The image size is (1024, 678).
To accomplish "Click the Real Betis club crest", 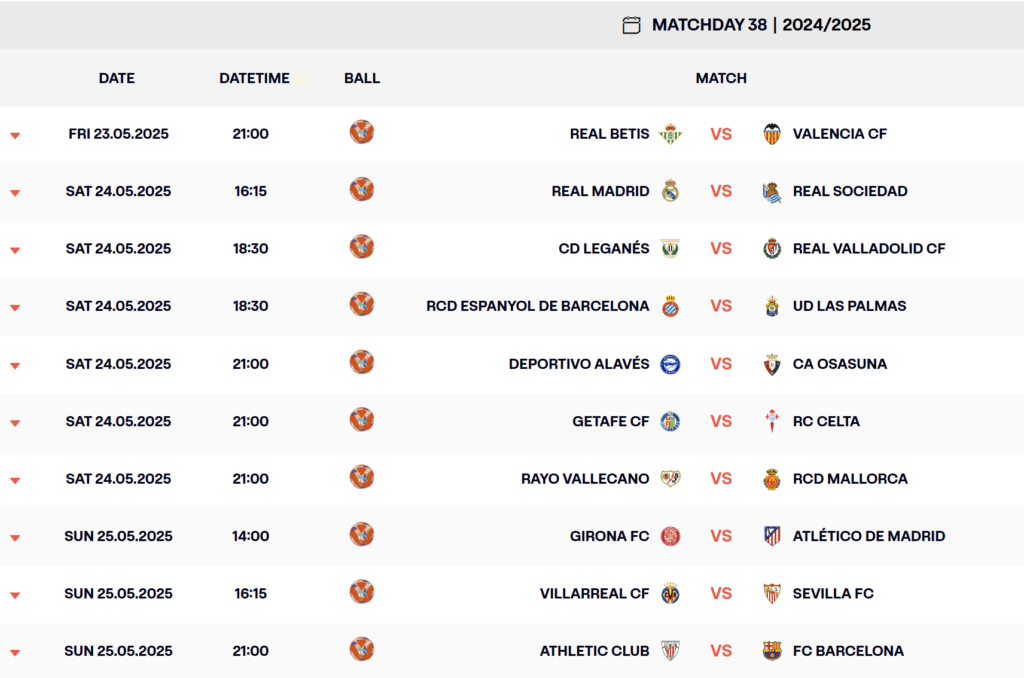I will tap(670, 134).
